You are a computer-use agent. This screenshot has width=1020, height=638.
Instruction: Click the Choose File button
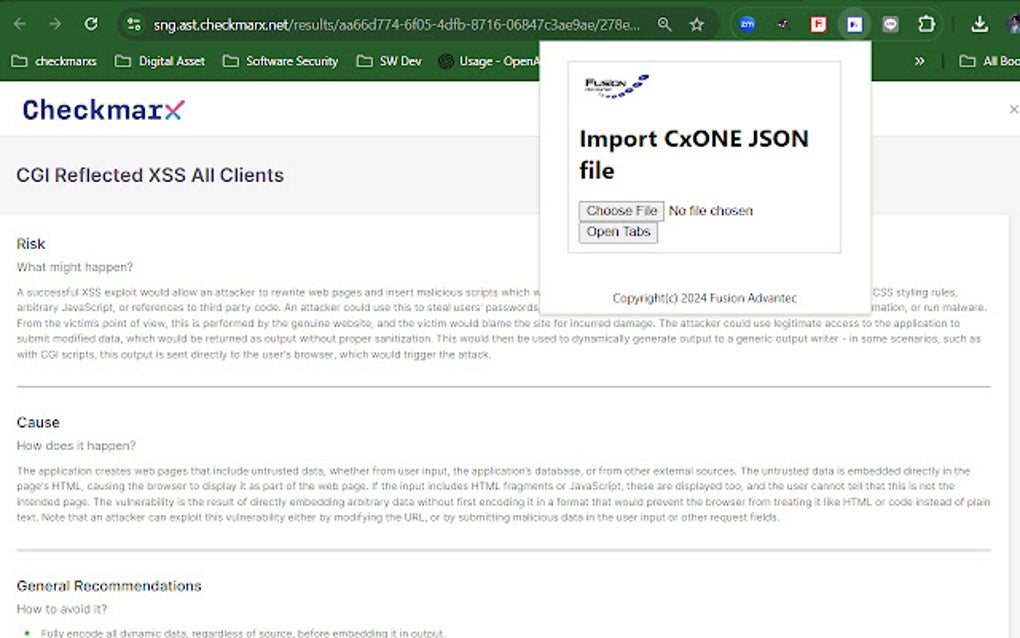click(x=621, y=211)
